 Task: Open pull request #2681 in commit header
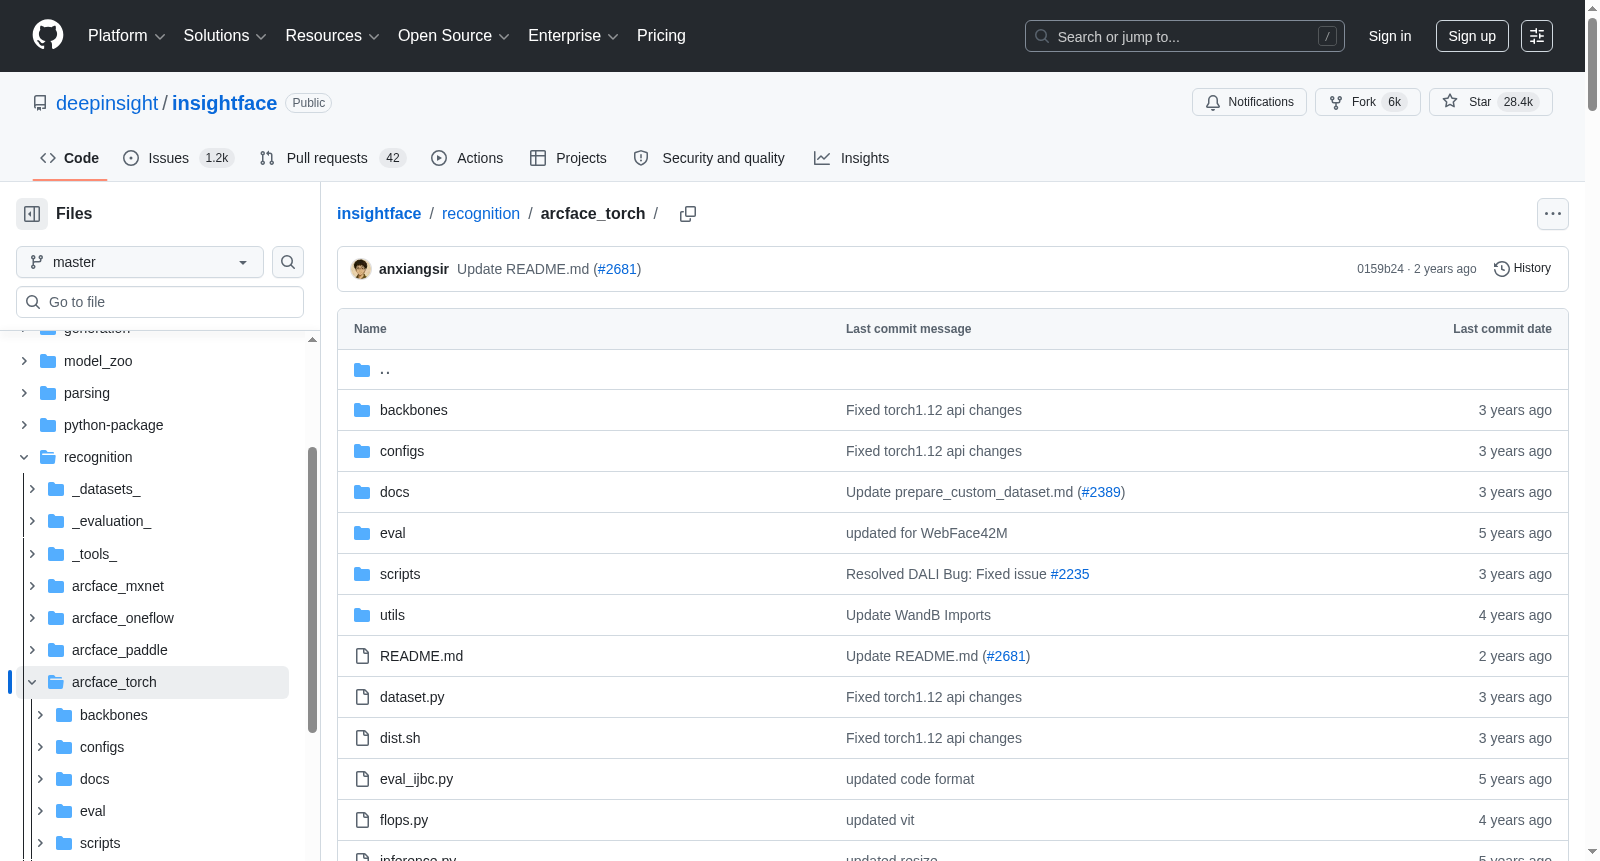pos(617,269)
